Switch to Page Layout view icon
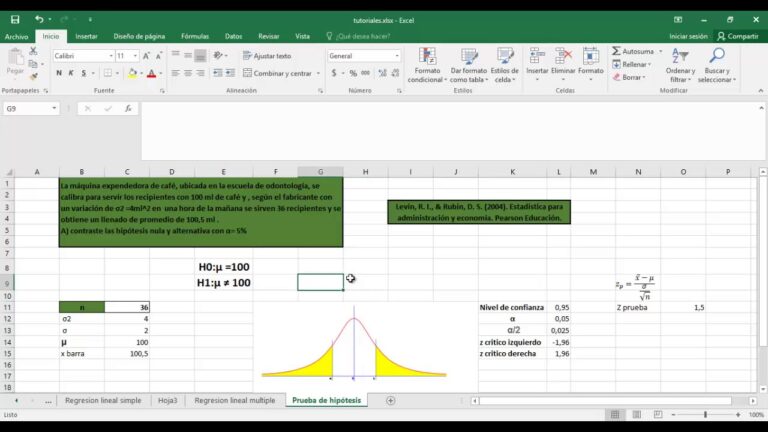The image size is (768, 432). pyautogui.click(x=636, y=414)
